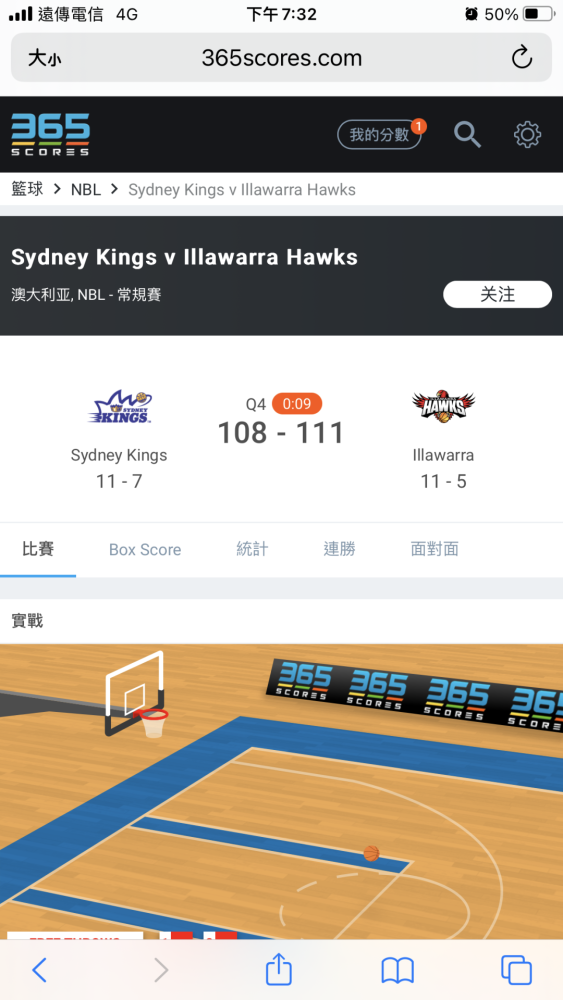The height and width of the screenshot is (1000, 563).
Task: Switch to the Box Score tab
Action: click(x=145, y=550)
